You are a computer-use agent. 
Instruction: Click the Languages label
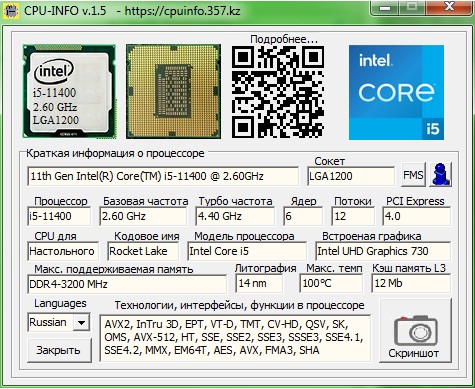point(60,303)
